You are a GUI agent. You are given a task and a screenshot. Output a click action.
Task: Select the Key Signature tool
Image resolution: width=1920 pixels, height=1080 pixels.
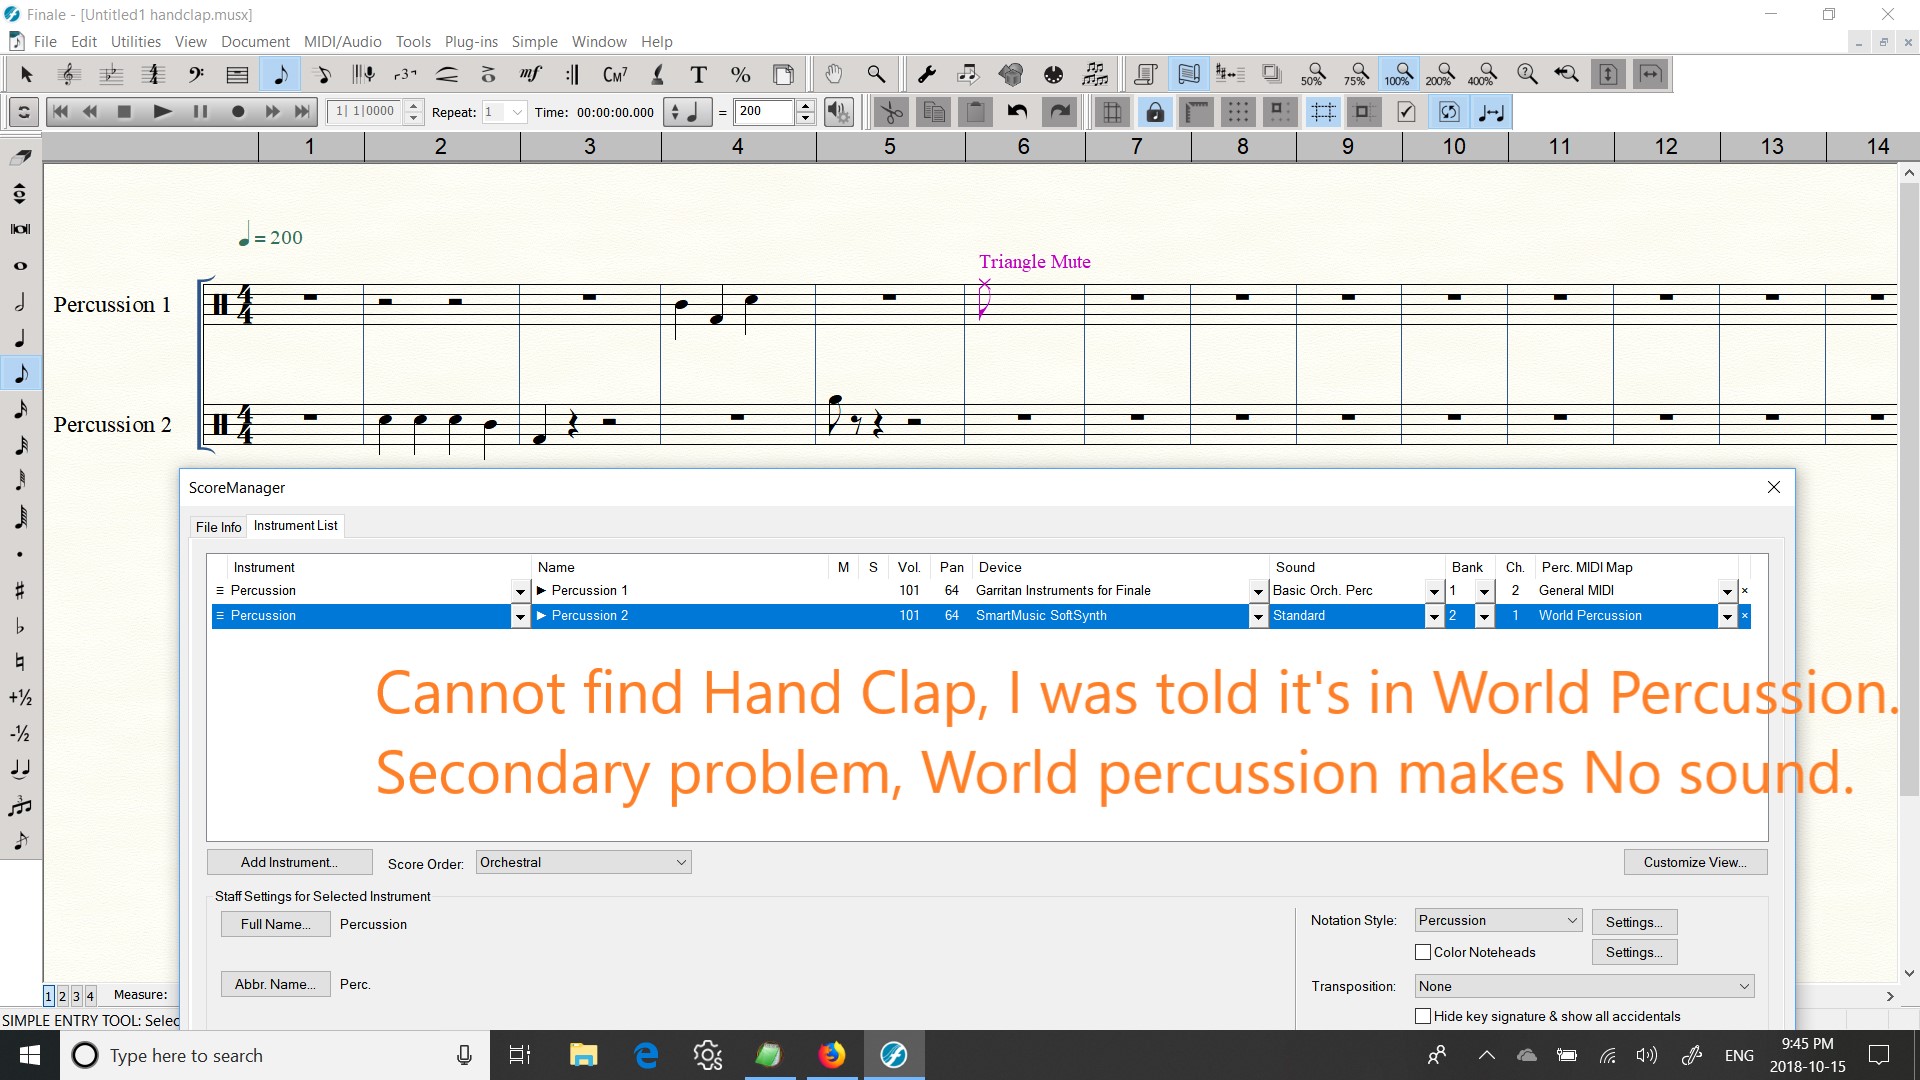click(111, 75)
